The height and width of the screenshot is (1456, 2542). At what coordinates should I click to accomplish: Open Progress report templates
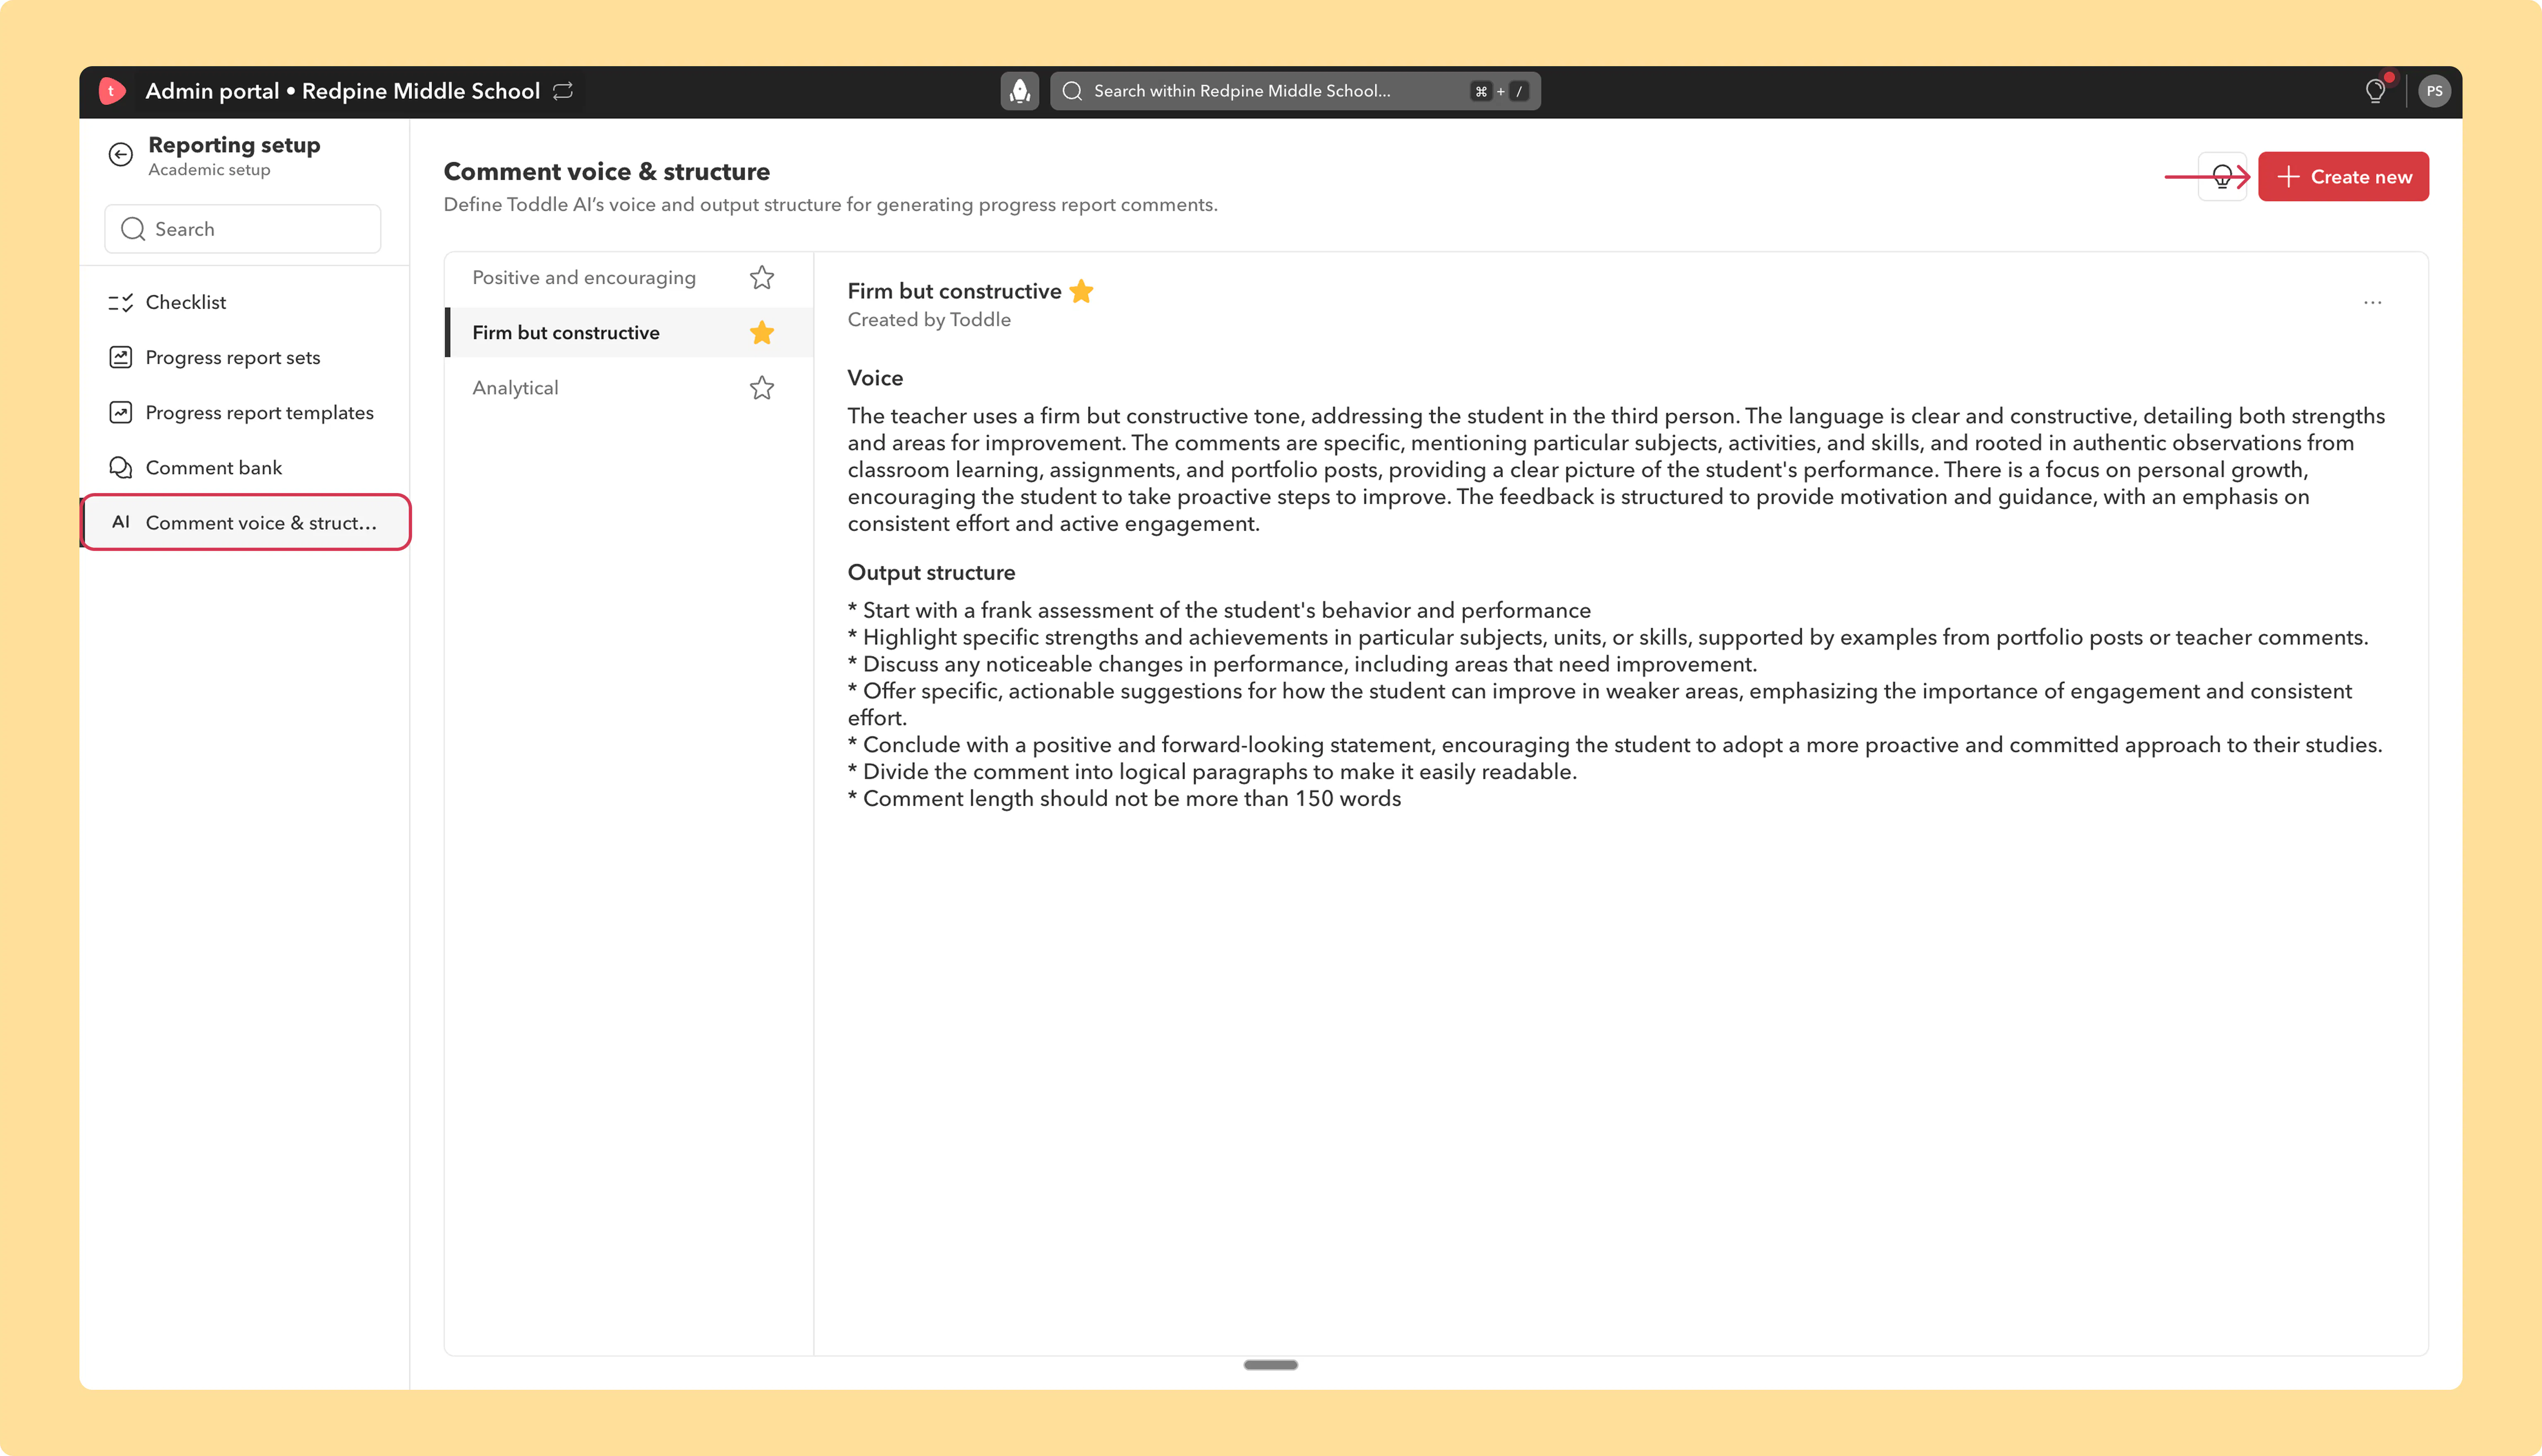[x=245, y=412]
